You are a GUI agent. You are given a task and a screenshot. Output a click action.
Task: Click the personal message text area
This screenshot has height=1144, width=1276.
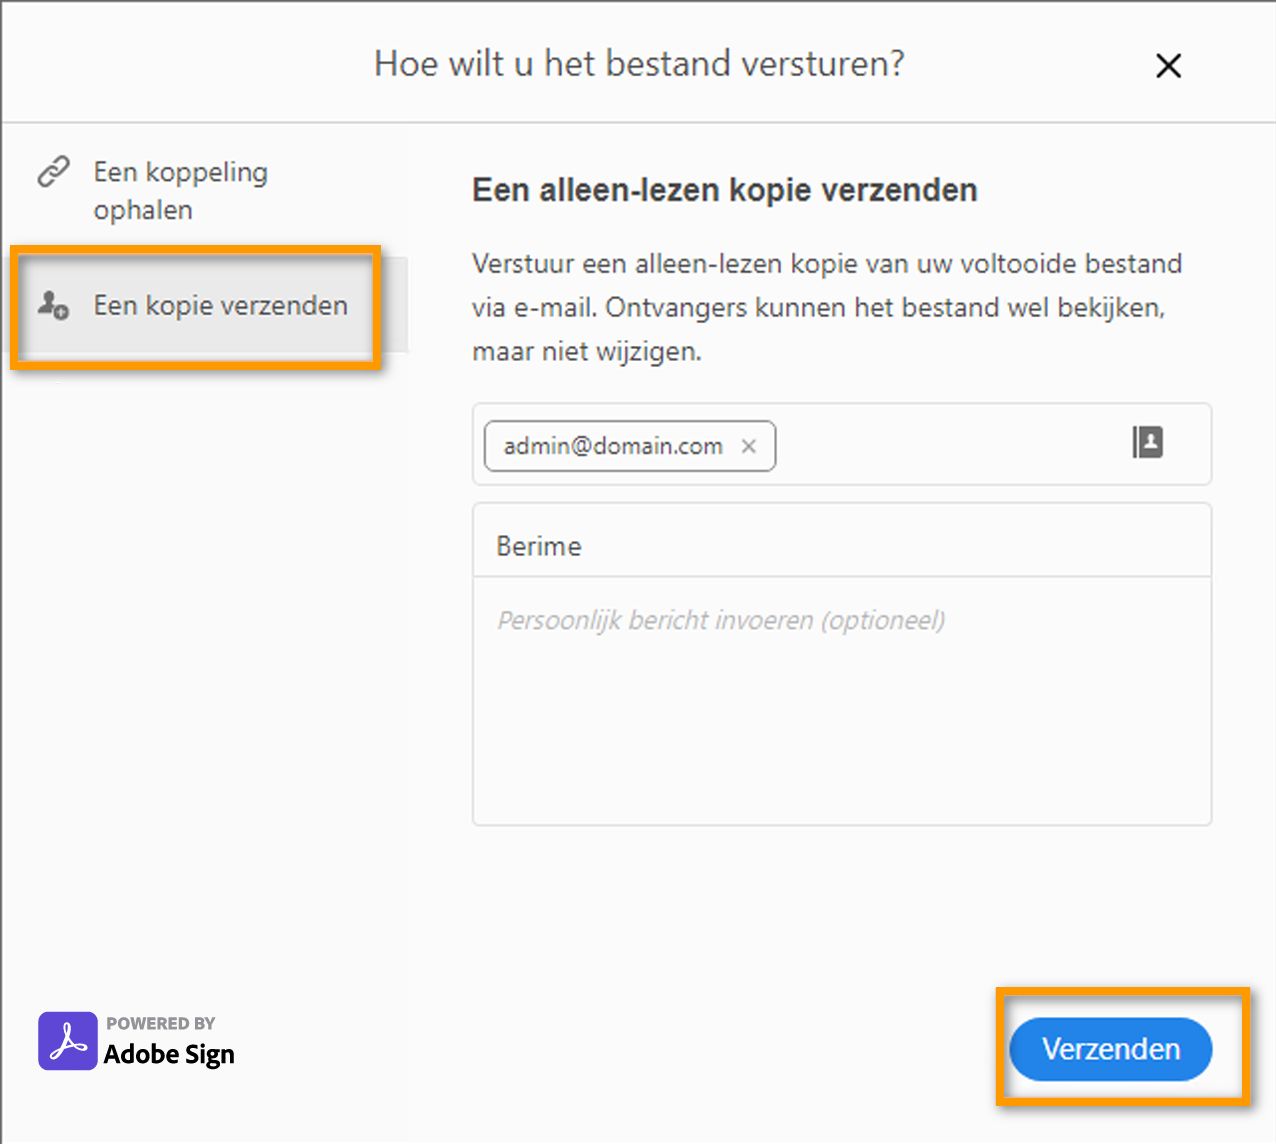pyautogui.click(x=840, y=700)
